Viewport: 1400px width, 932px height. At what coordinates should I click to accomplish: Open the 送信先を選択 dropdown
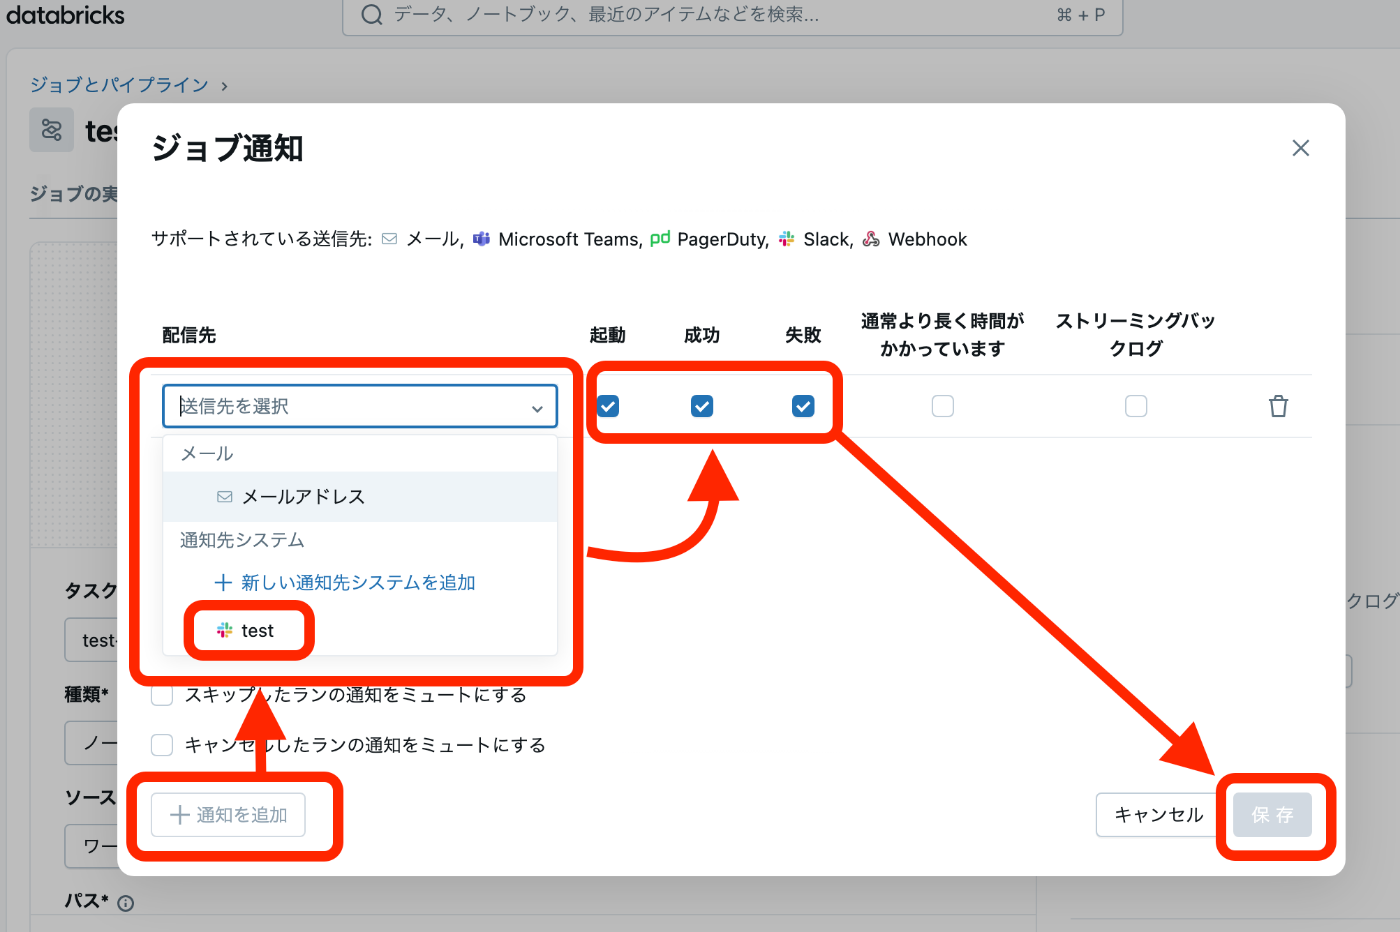tap(360, 406)
